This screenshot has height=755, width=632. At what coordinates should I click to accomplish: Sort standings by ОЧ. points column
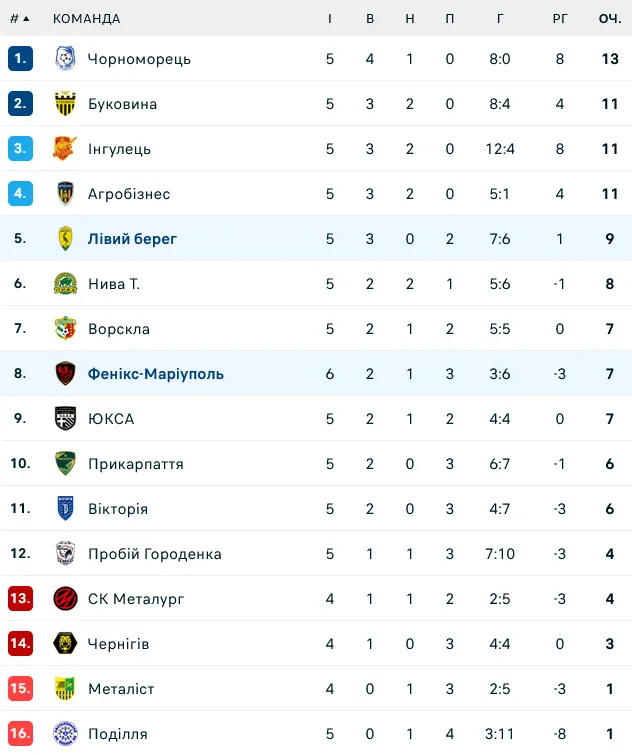click(x=610, y=19)
